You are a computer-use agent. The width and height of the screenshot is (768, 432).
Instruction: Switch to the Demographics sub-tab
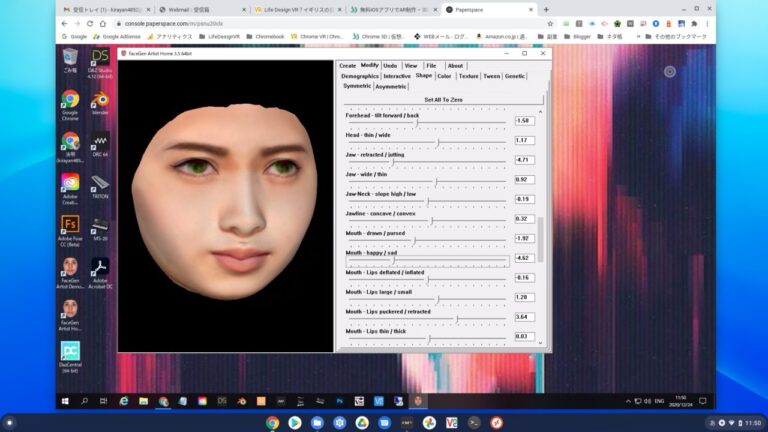pyautogui.click(x=360, y=76)
